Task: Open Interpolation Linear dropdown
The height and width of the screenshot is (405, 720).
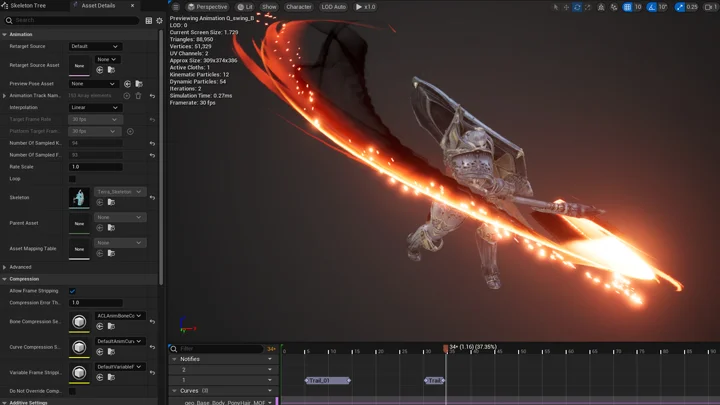Action: pyautogui.click(x=95, y=107)
